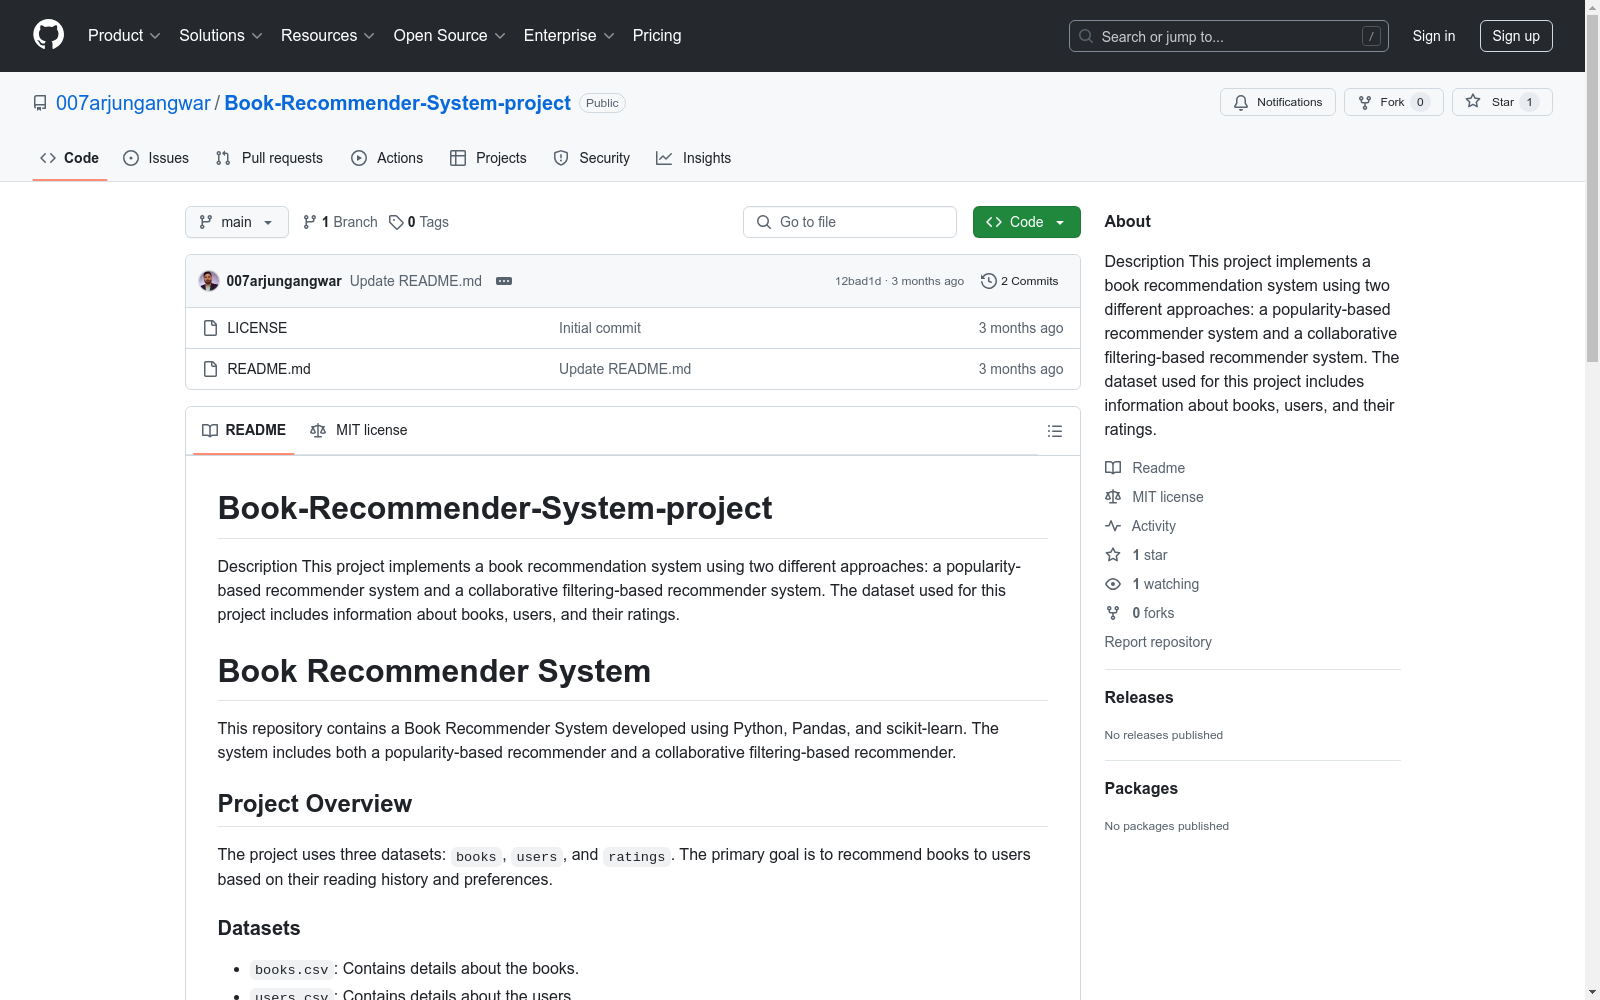Open the README.md file
Viewport: 1600px width, 1000px height.
[x=269, y=369]
